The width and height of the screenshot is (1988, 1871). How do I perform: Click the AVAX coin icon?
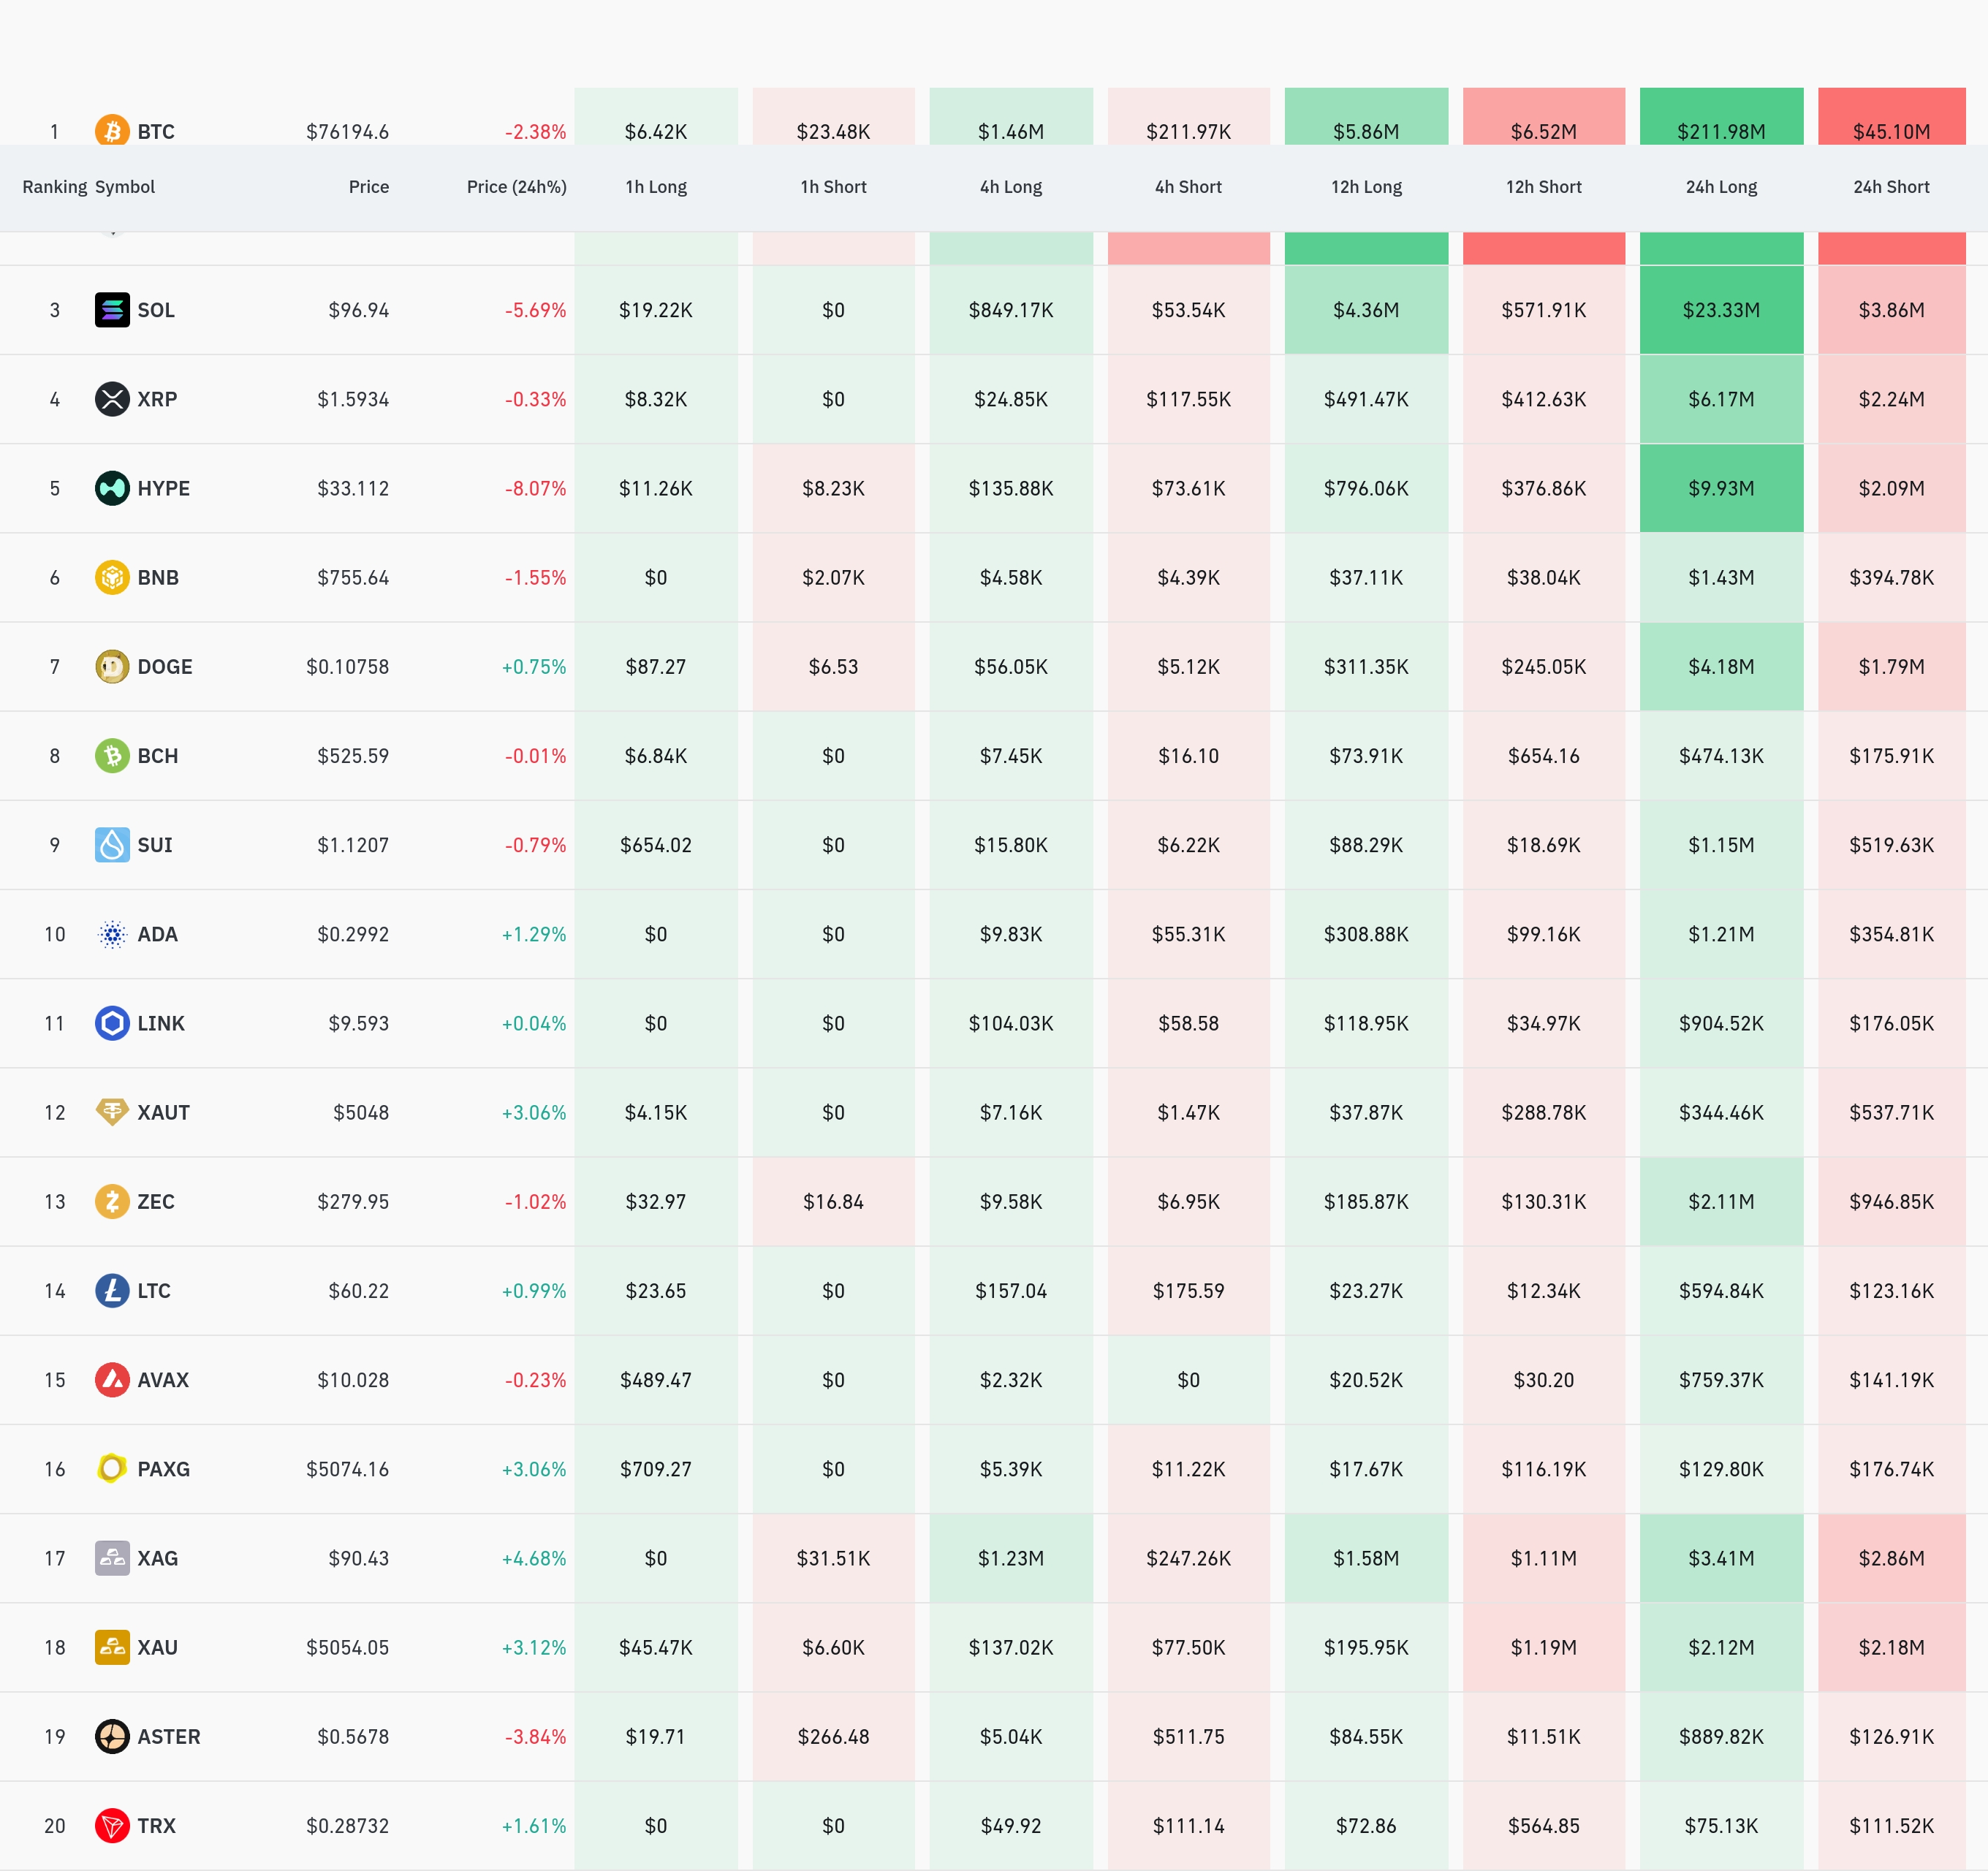pos(112,1380)
